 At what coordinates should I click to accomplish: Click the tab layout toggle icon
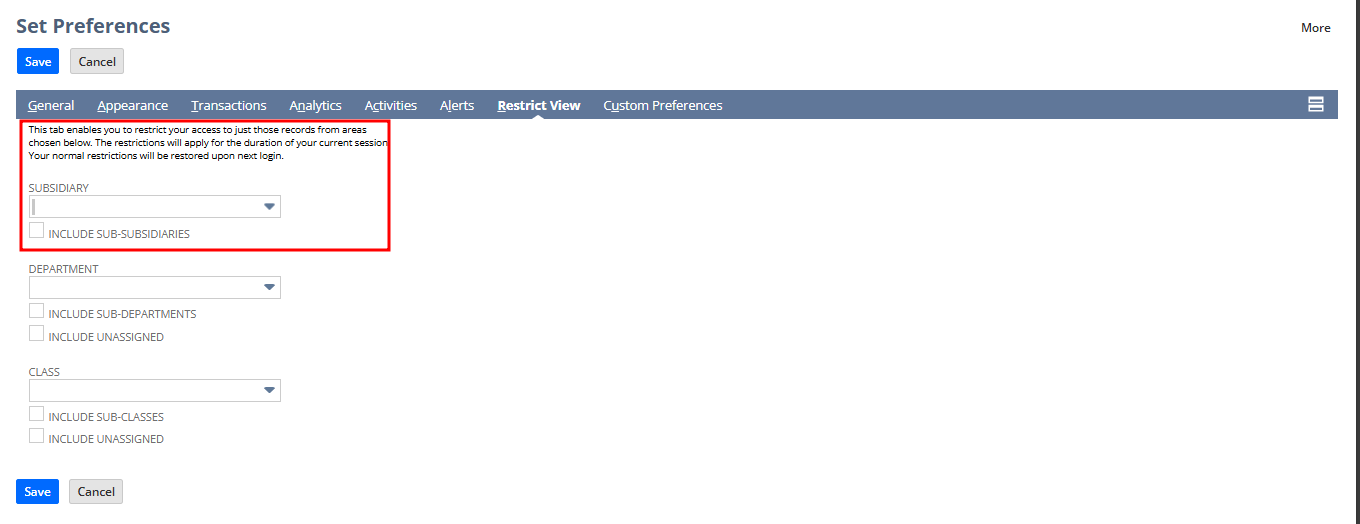1316,105
